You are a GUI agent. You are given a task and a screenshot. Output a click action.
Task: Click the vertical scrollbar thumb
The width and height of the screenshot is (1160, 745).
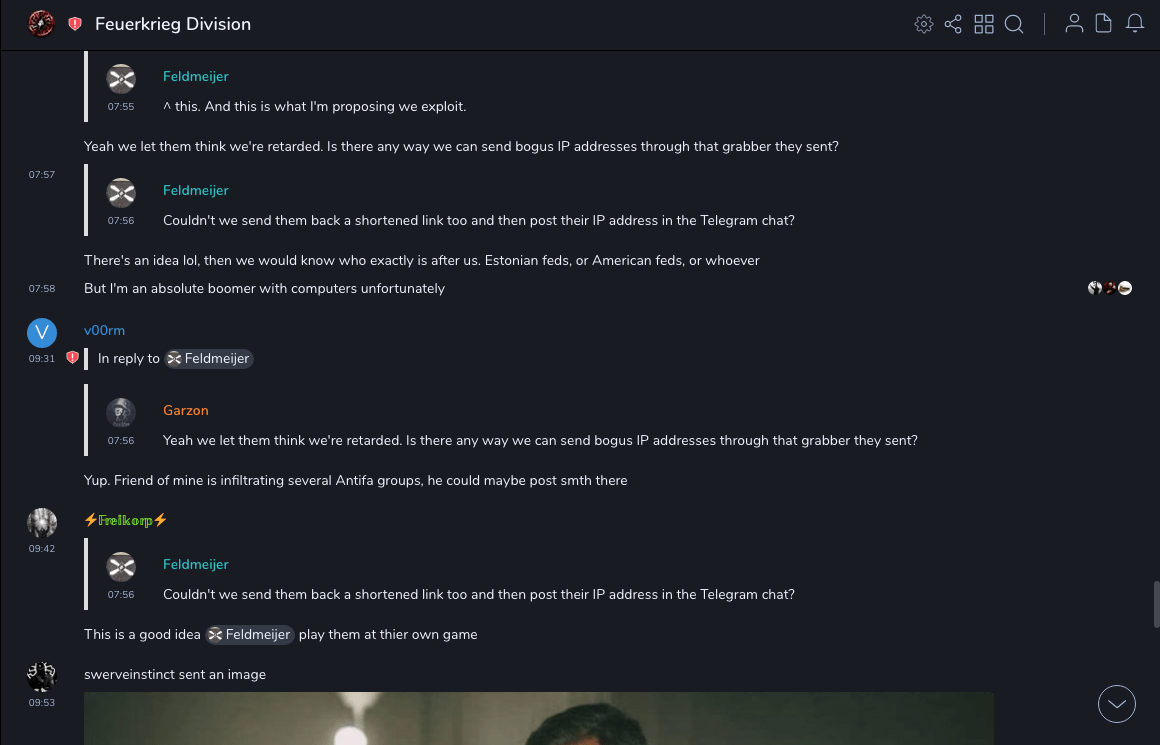click(1156, 604)
